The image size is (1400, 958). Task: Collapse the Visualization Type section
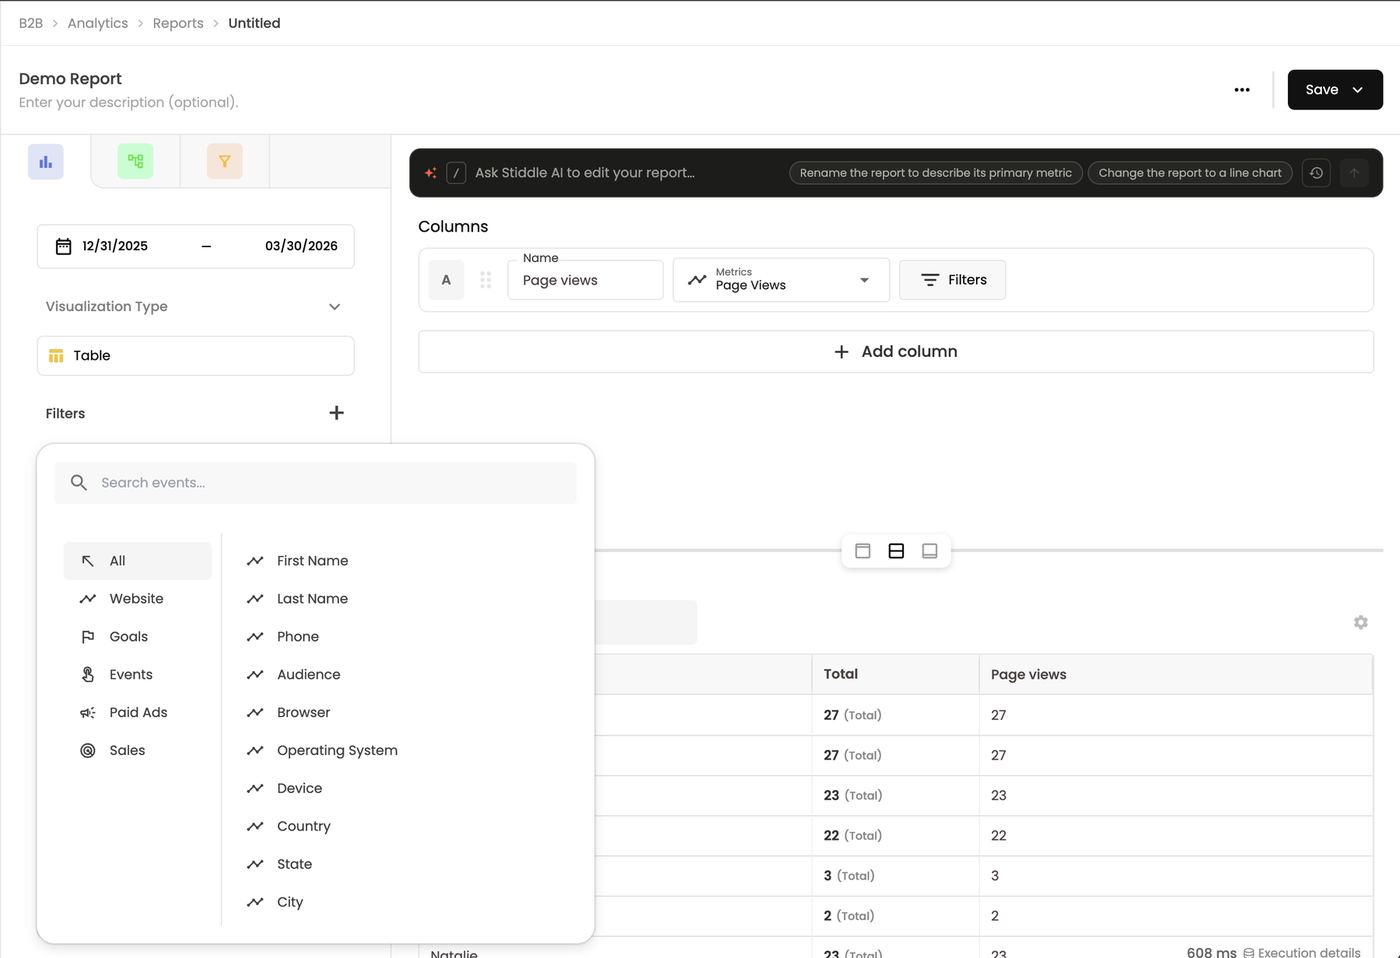335,307
